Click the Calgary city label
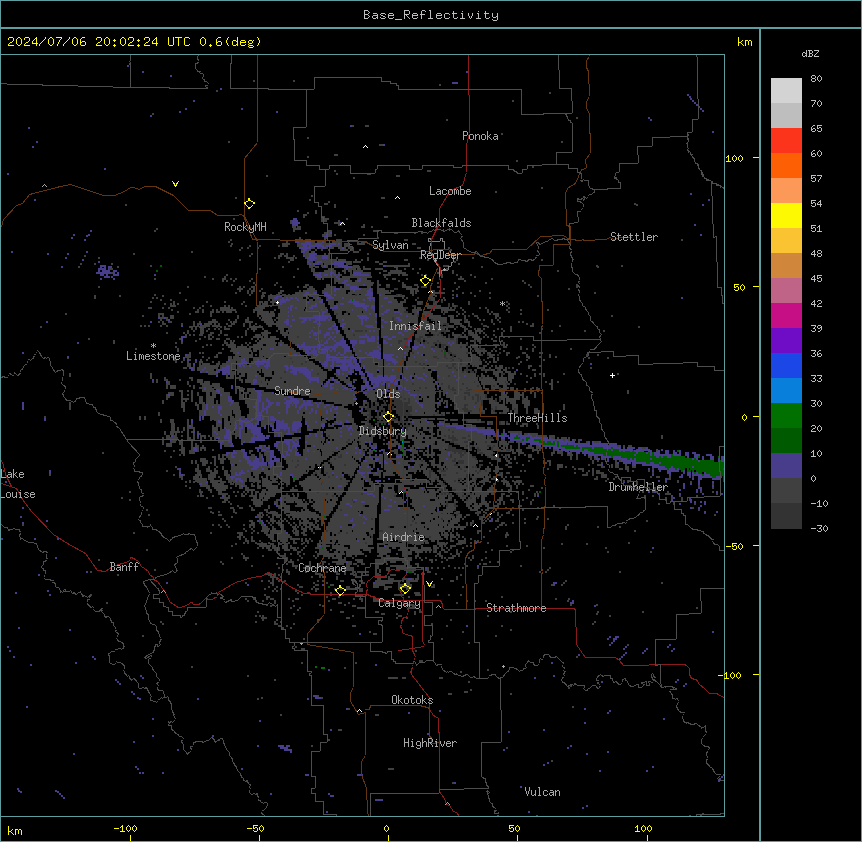Image resolution: width=862 pixels, height=842 pixels. [x=399, y=603]
